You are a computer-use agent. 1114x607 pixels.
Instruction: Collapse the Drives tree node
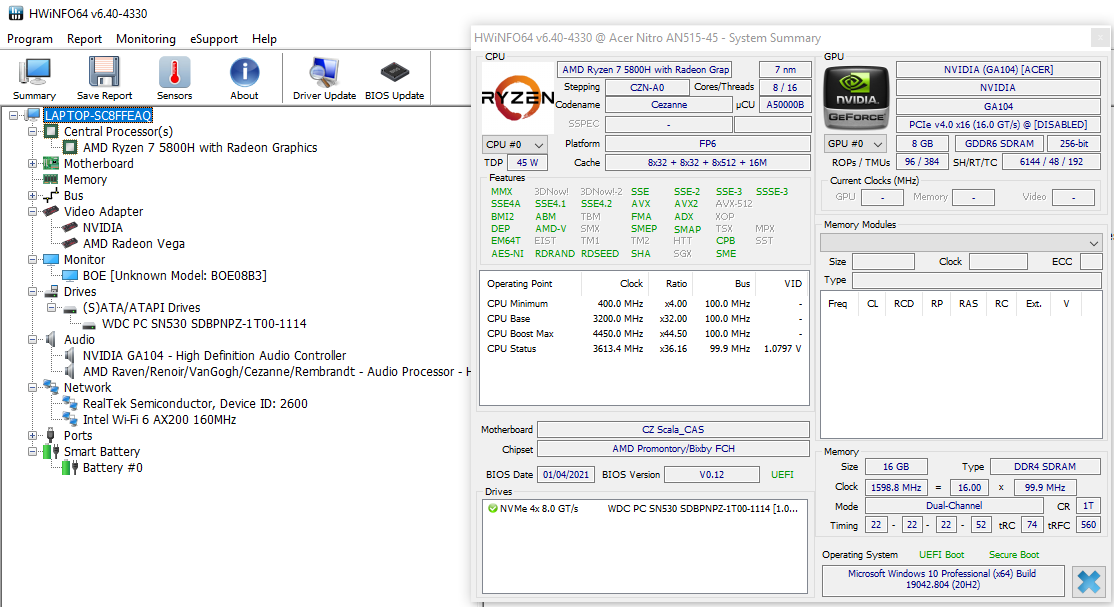pyautogui.click(x=32, y=291)
